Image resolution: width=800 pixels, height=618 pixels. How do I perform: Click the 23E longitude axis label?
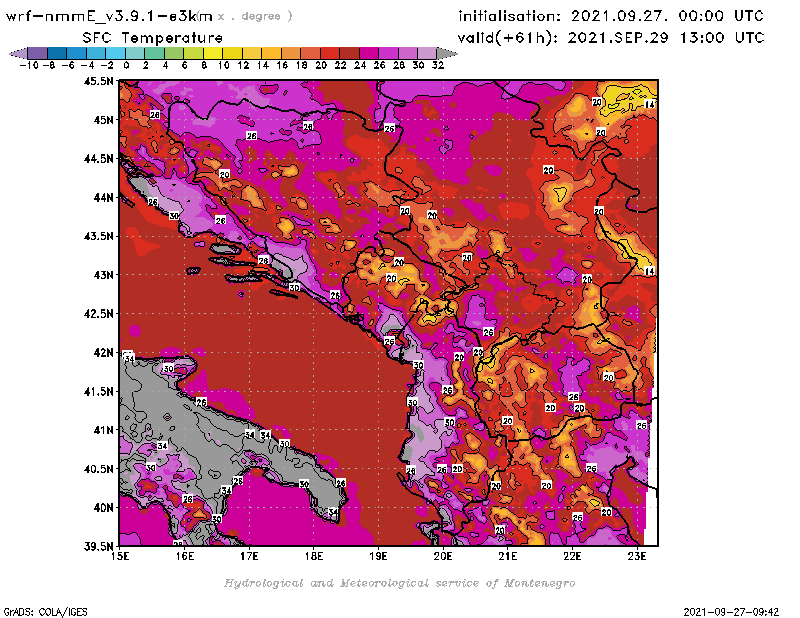(637, 556)
